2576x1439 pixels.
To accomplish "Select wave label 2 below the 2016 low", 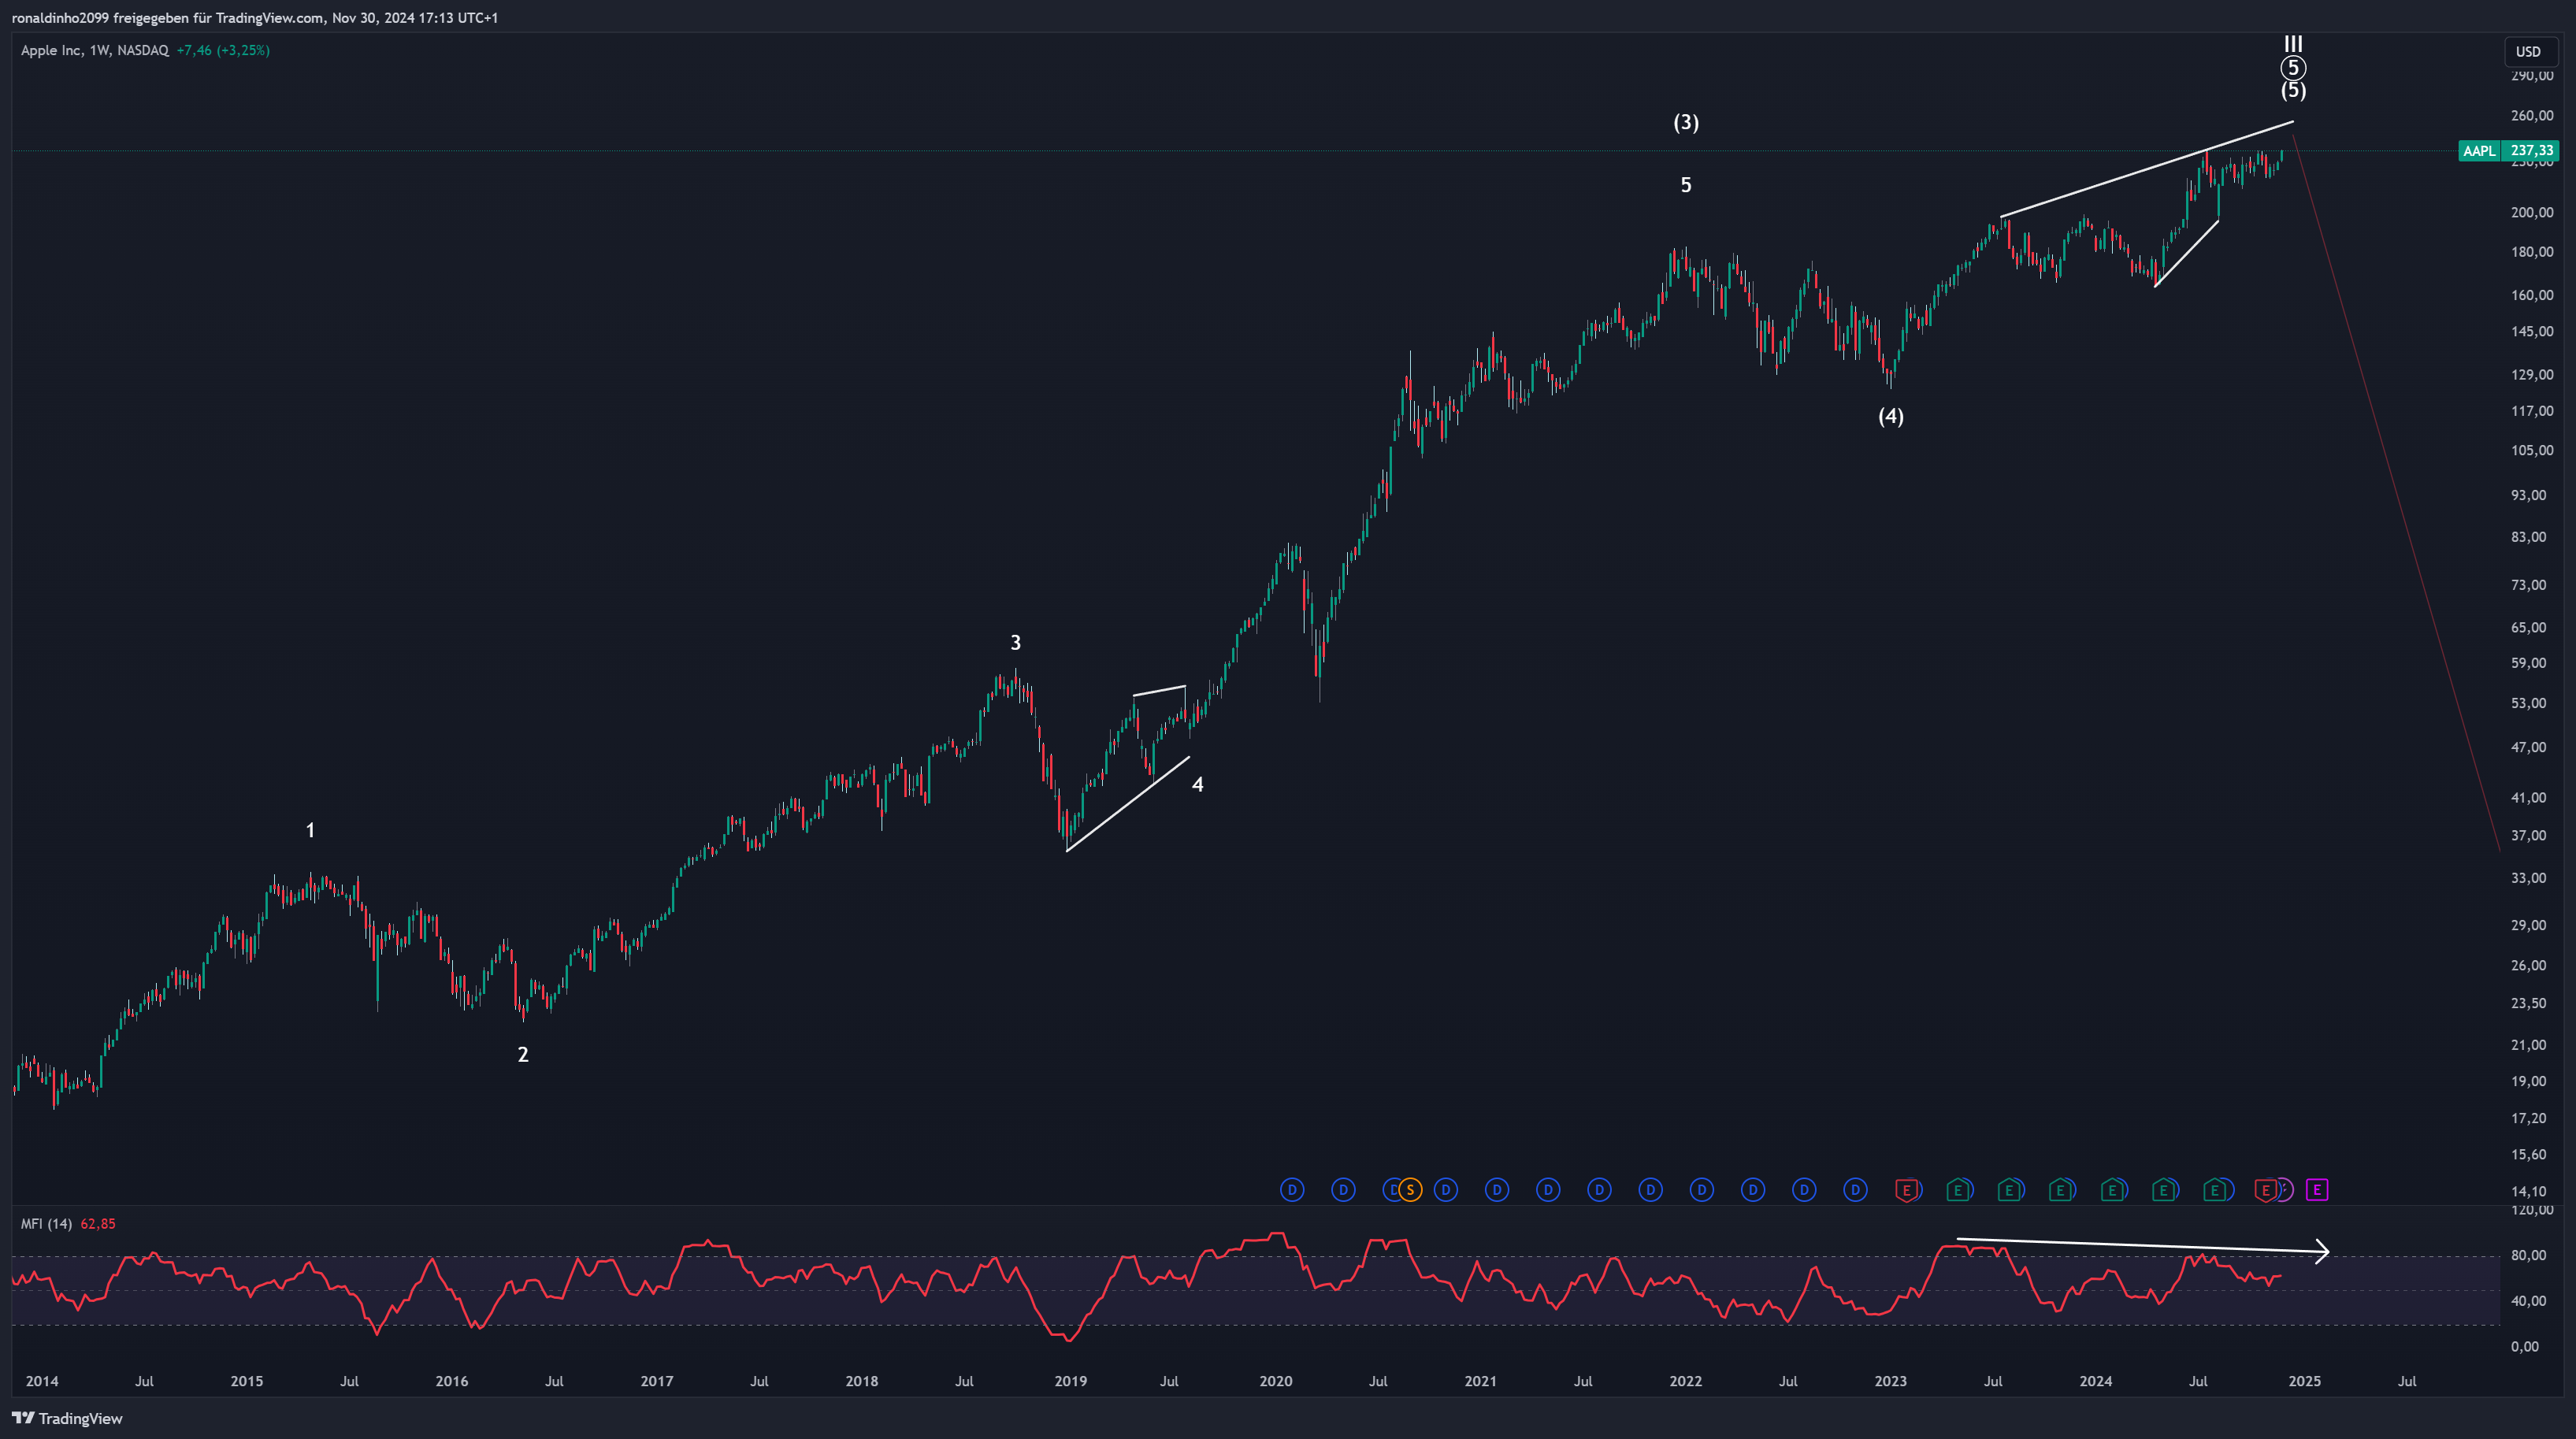I will click(x=523, y=1054).
